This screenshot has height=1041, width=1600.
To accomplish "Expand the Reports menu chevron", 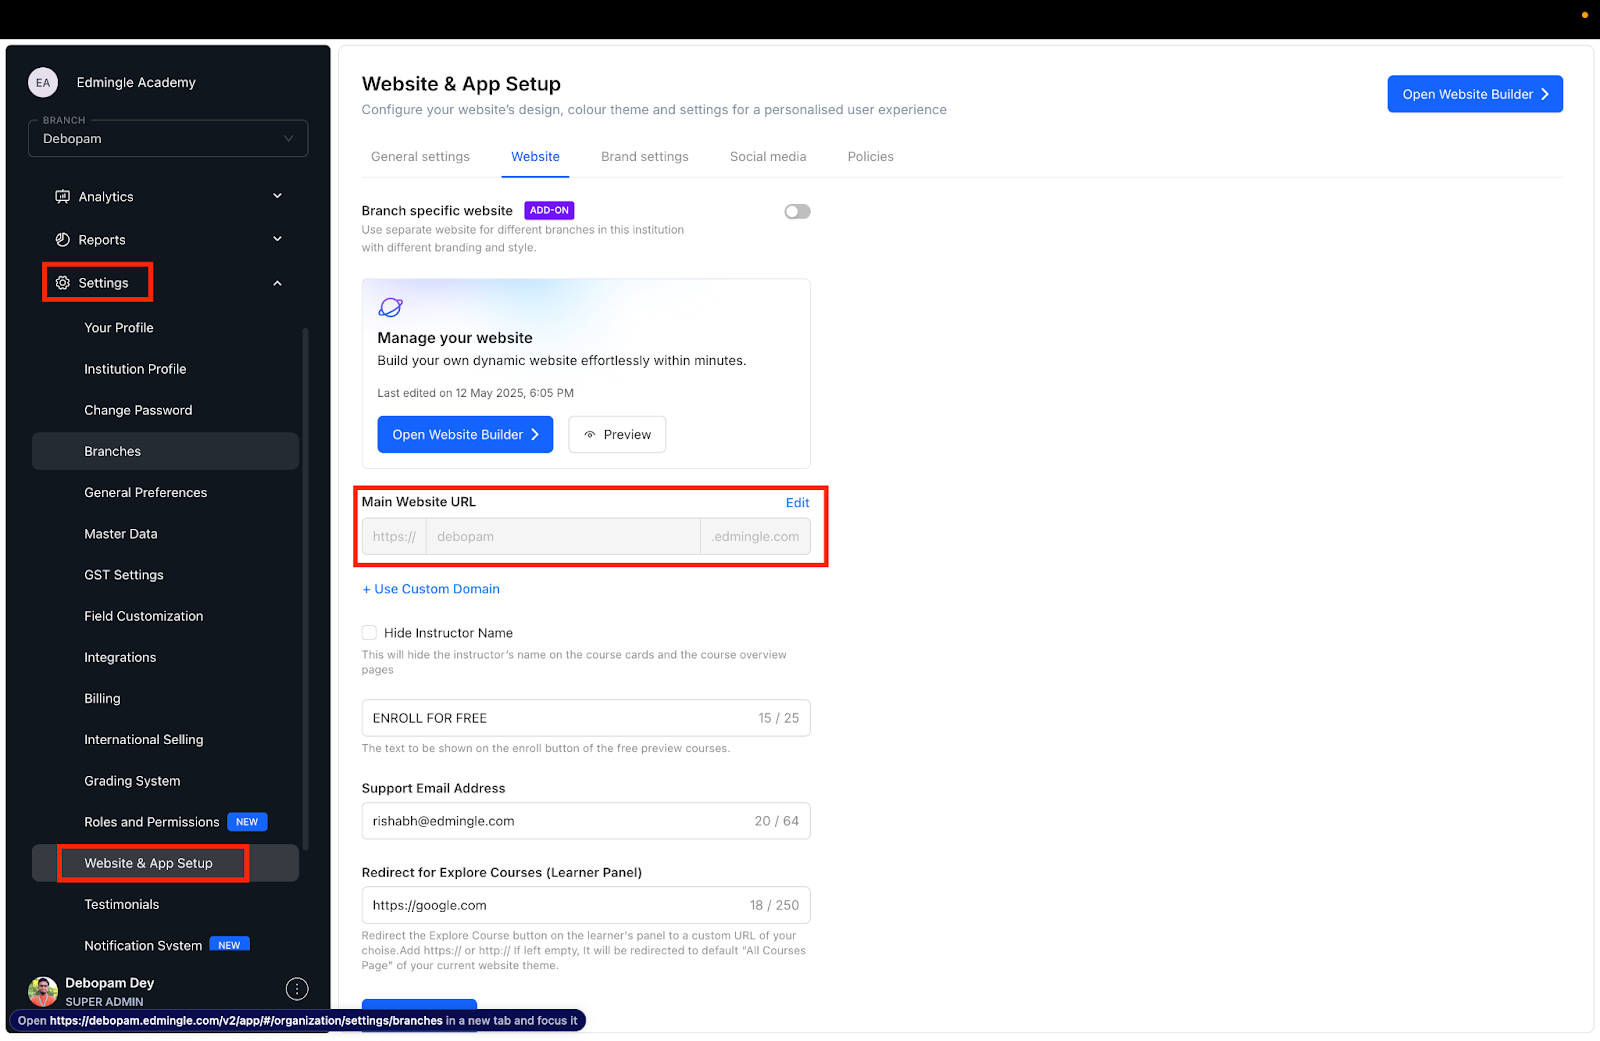I will pyautogui.click(x=277, y=240).
